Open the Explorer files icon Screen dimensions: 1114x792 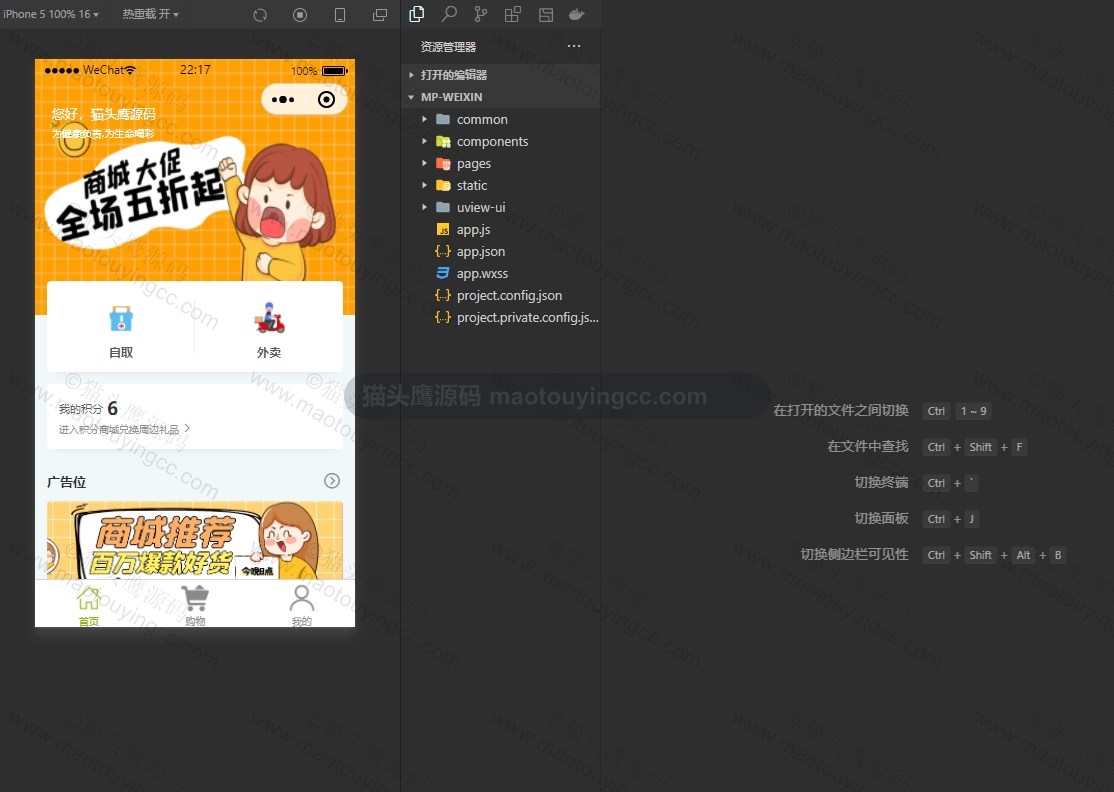point(417,14)
